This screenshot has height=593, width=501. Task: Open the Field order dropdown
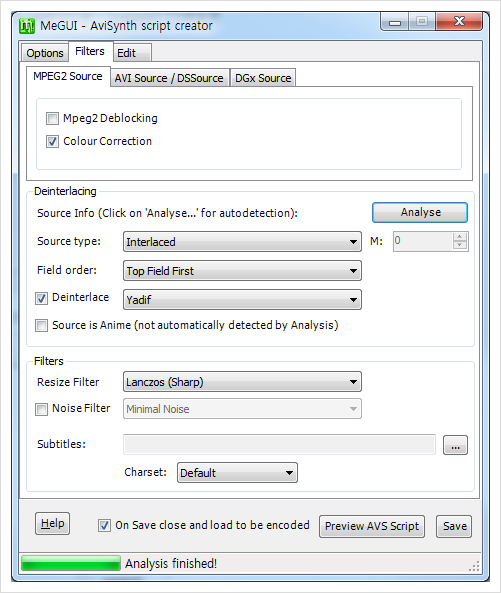(x=242, y=271)
